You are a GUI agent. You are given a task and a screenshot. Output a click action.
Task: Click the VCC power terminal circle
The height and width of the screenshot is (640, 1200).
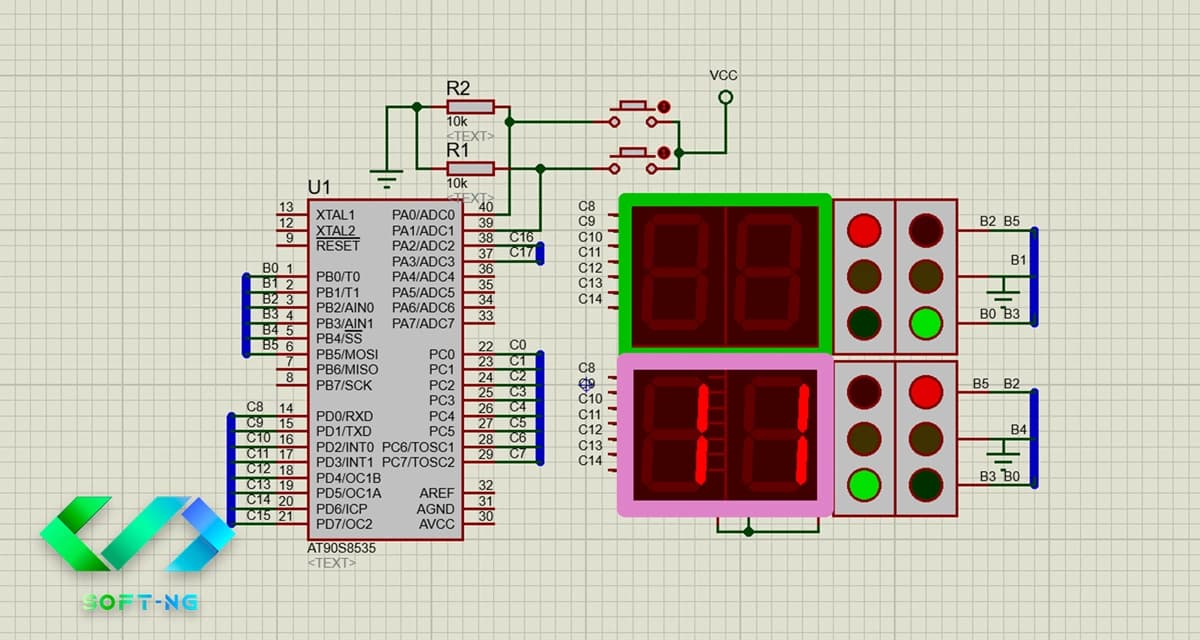pyautogui.click(x=725, y=97)
